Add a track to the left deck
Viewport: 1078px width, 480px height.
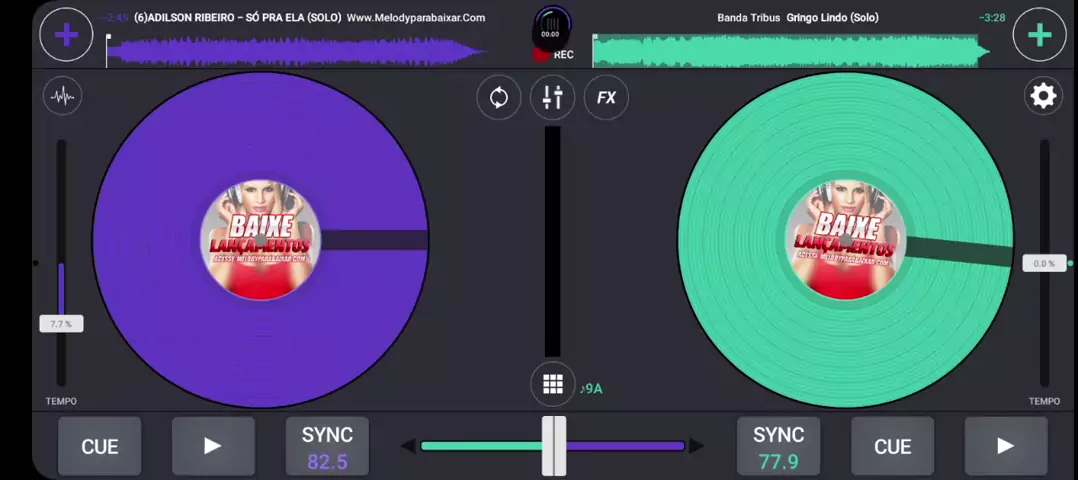pyautogui.click(x=66, y=35)
